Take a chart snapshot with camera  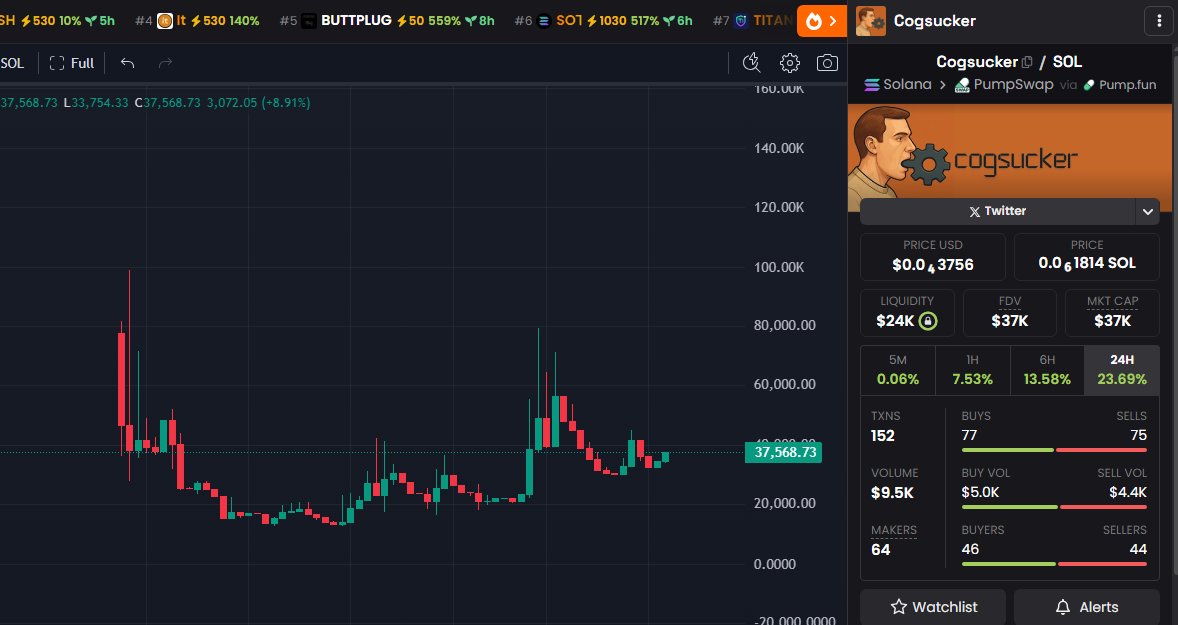[x=827, y=63]
